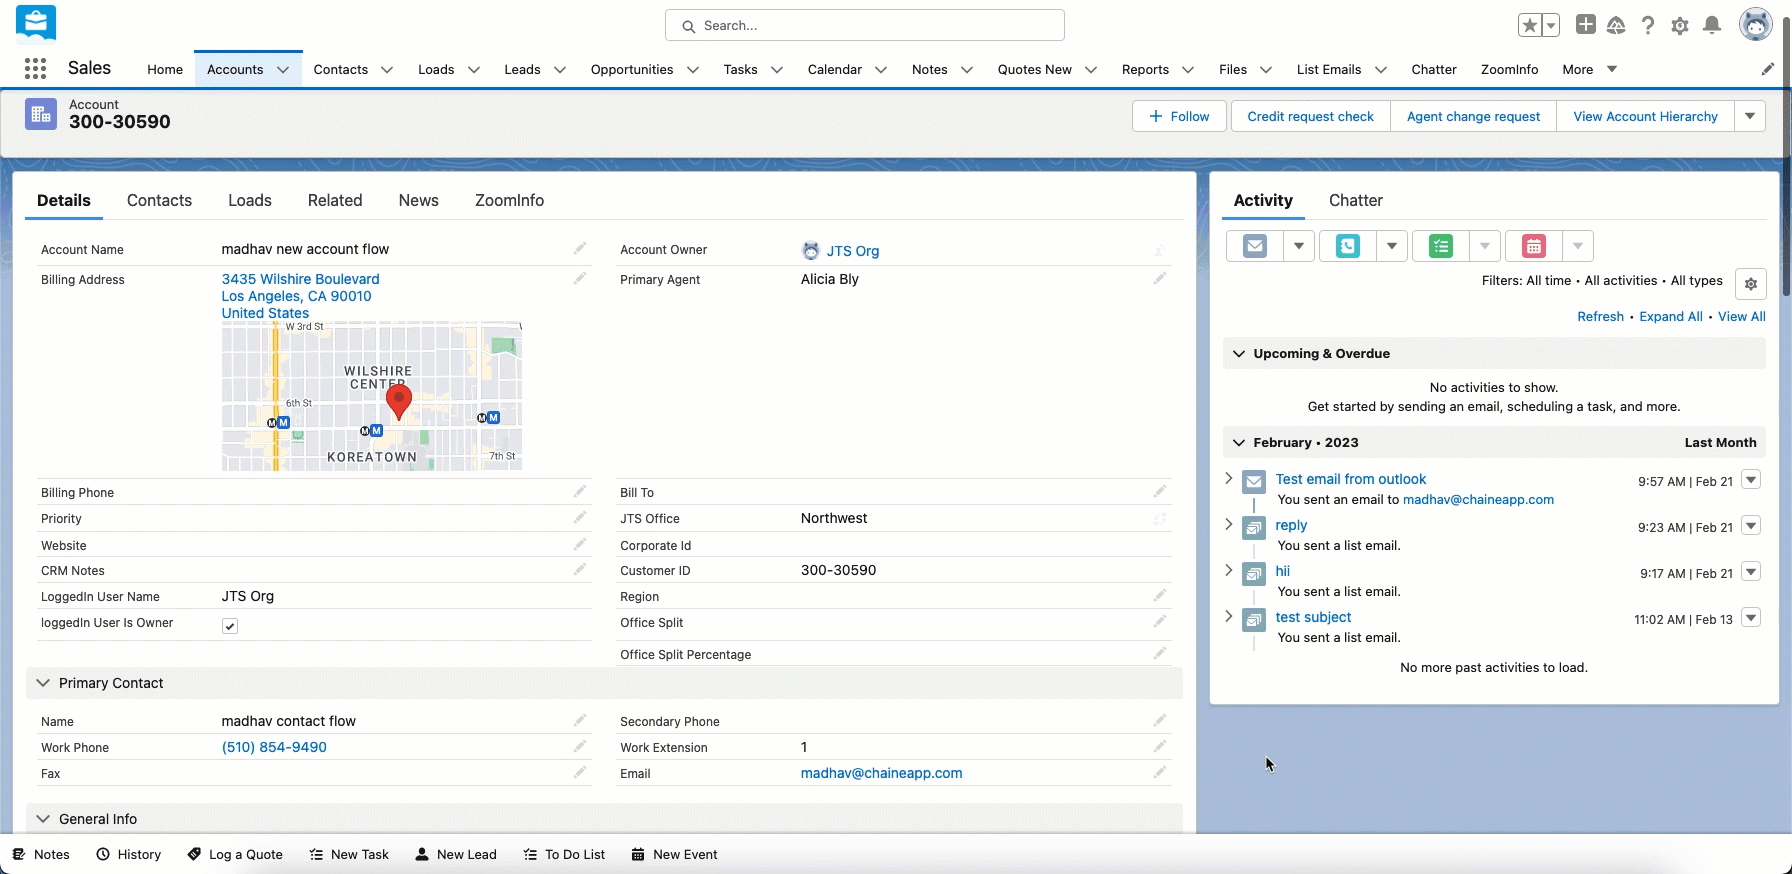This screenshot has height=874, width=1792.
Task: Open the Opportunities nav dropdown chevron
Action: point(692,69)
